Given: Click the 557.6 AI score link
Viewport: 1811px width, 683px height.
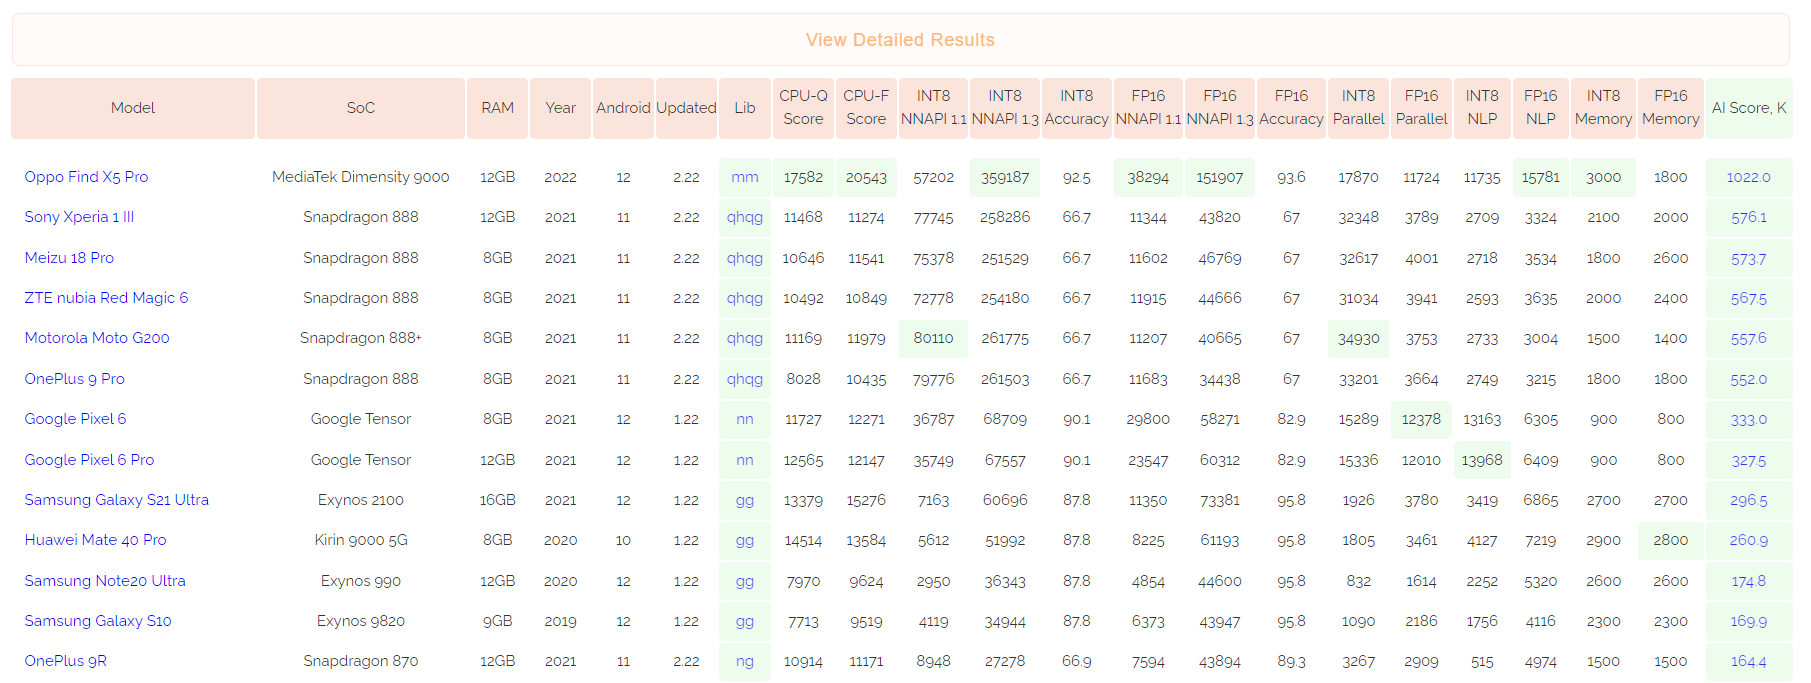Looking at the screenshot, I should pyautogui.click(x=1749, y=338).
